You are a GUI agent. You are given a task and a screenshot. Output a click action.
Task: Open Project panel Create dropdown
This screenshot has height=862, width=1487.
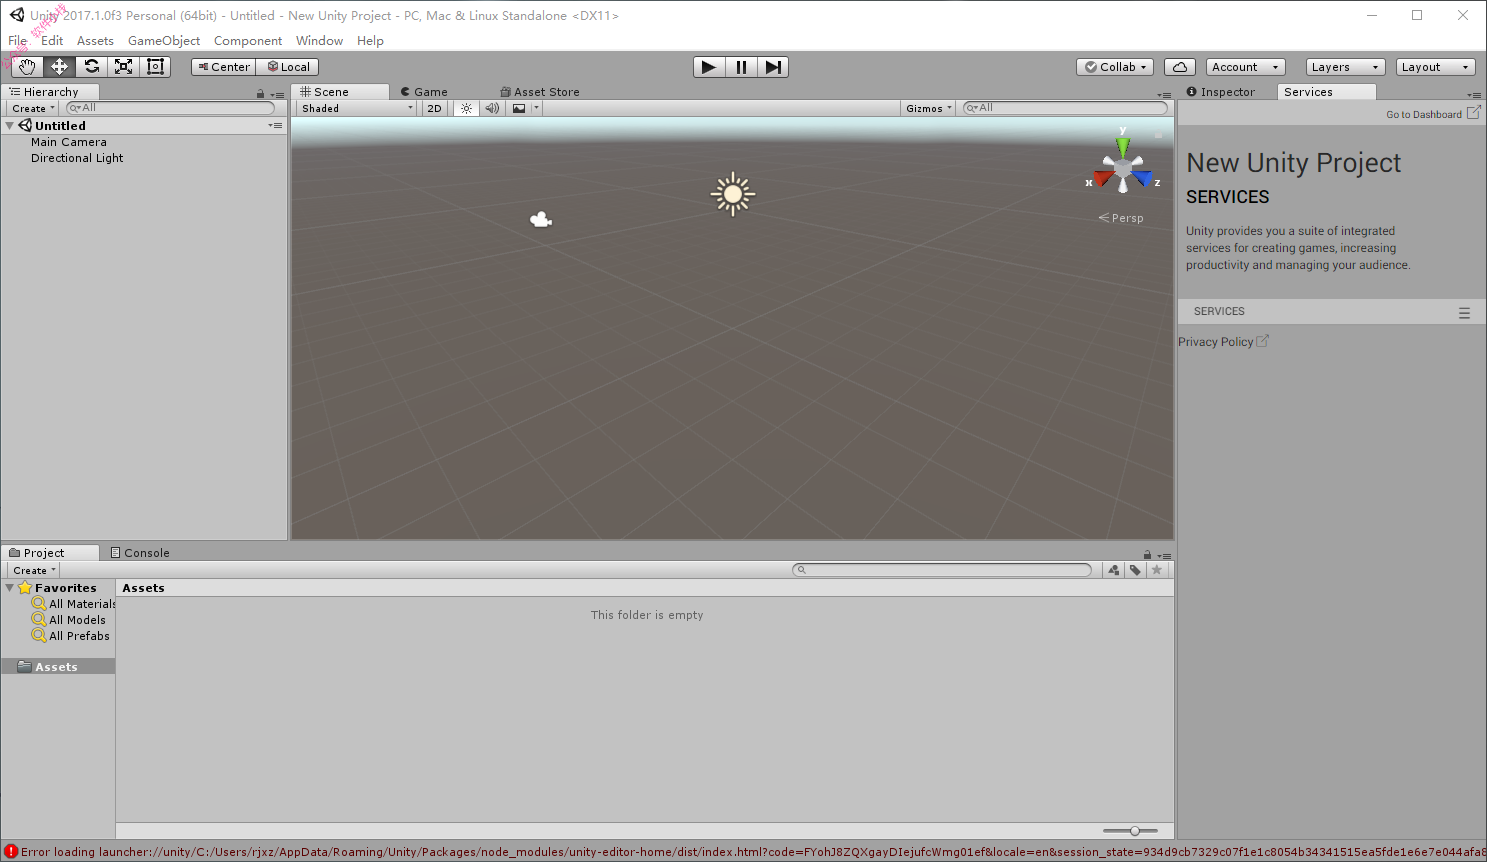[34, 570]
